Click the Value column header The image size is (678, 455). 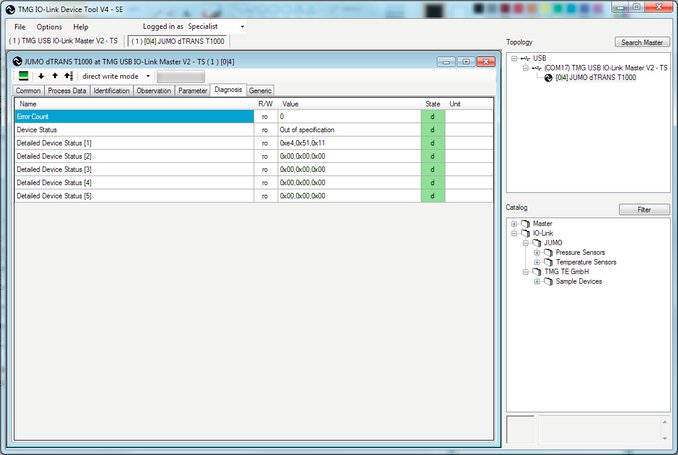(x=349, y=104)
